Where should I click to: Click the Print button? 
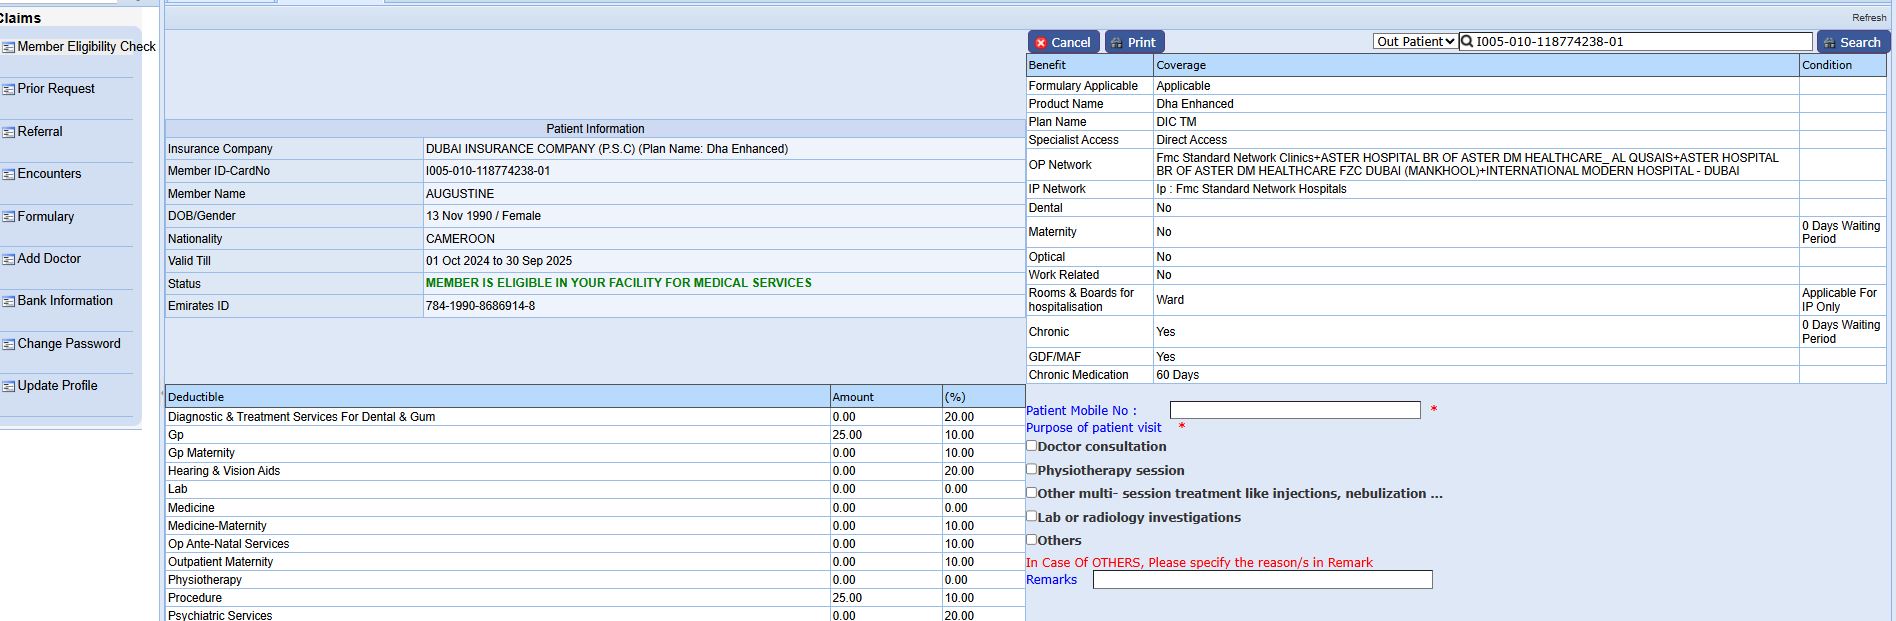[1134, 42]
